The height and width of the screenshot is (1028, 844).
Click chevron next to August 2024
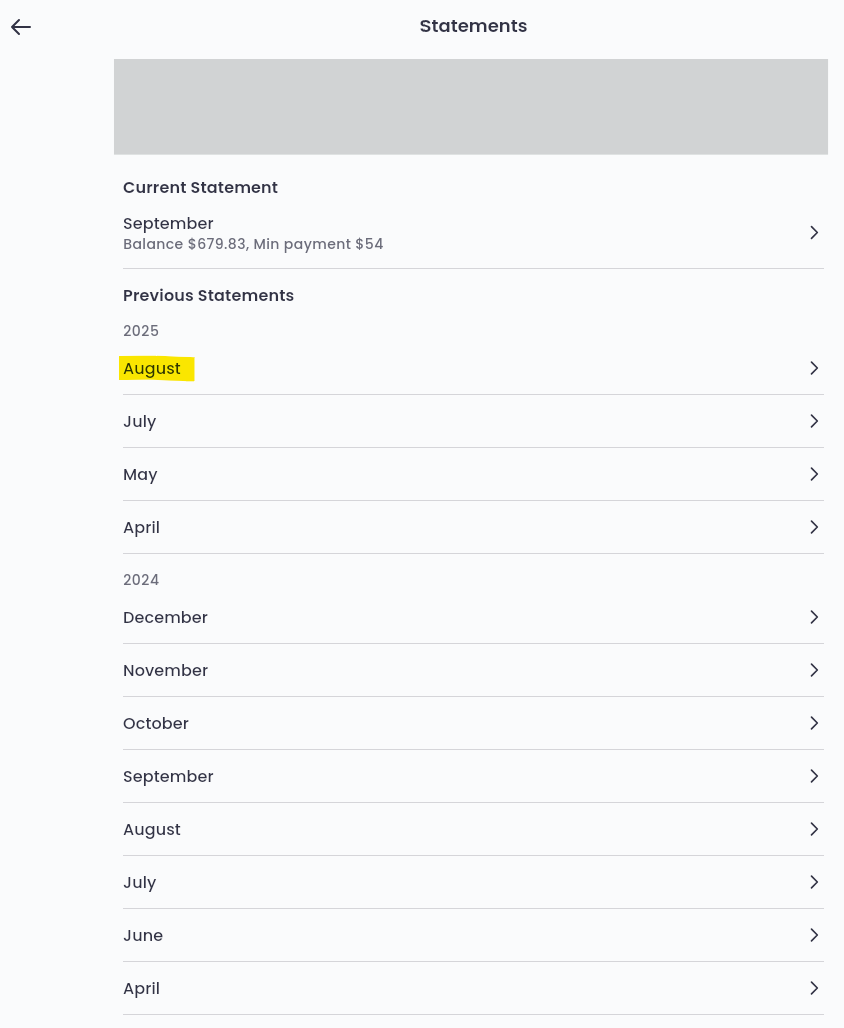pos(814,829)
